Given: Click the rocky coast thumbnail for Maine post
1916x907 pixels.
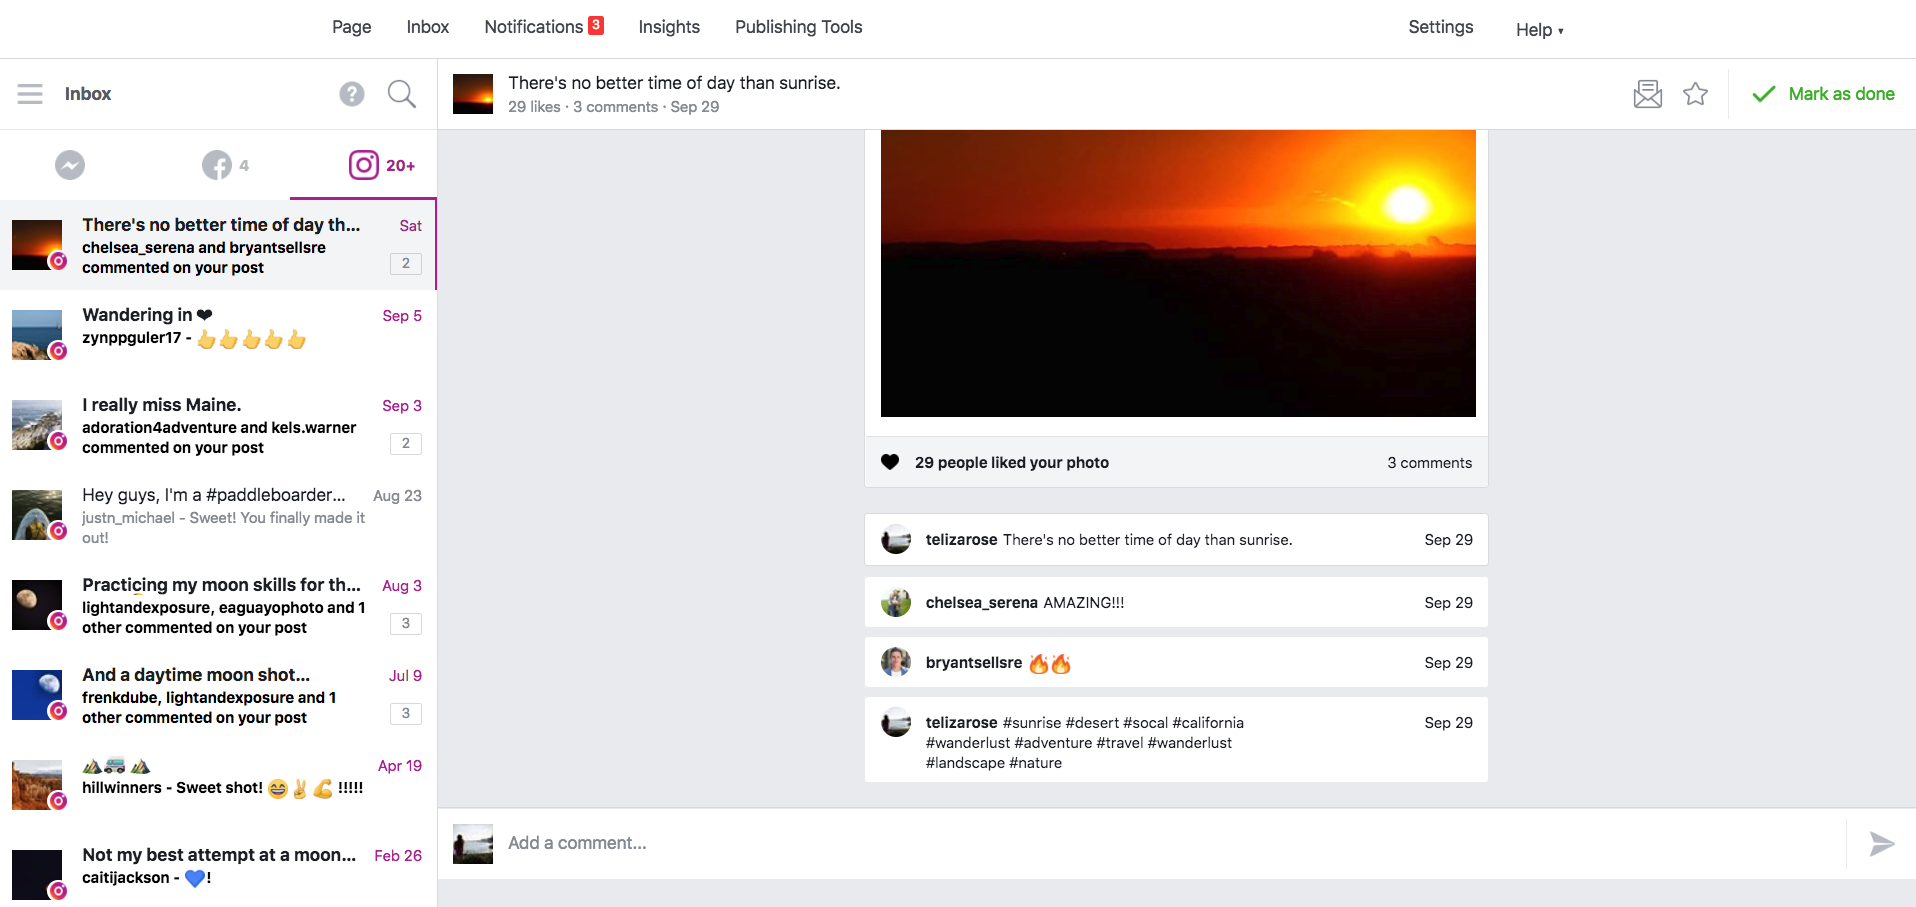Looking at the screenshot, I should [x=37, y=425].
